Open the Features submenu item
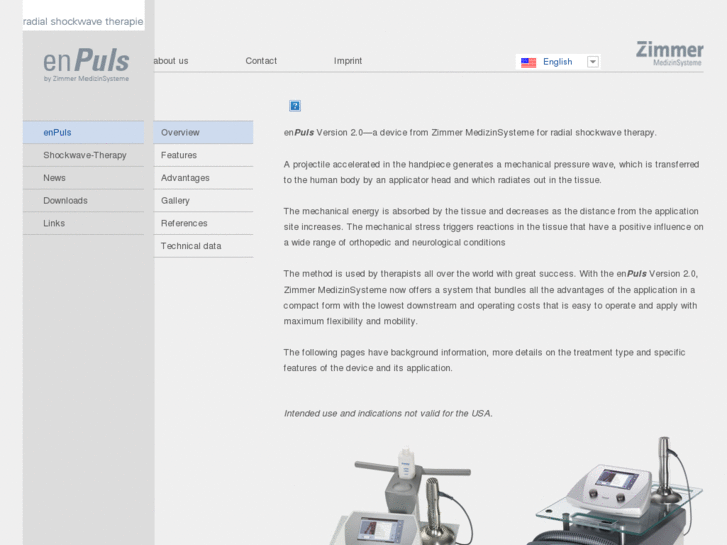 [204, 155]
